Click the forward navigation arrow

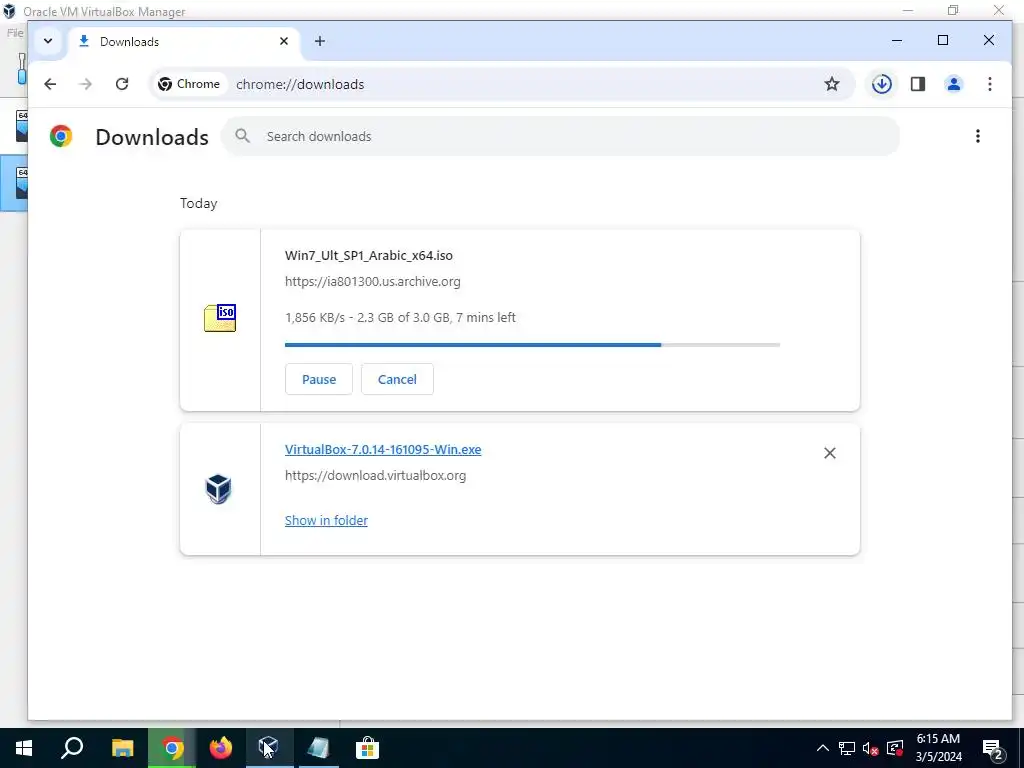pos(86,84)
